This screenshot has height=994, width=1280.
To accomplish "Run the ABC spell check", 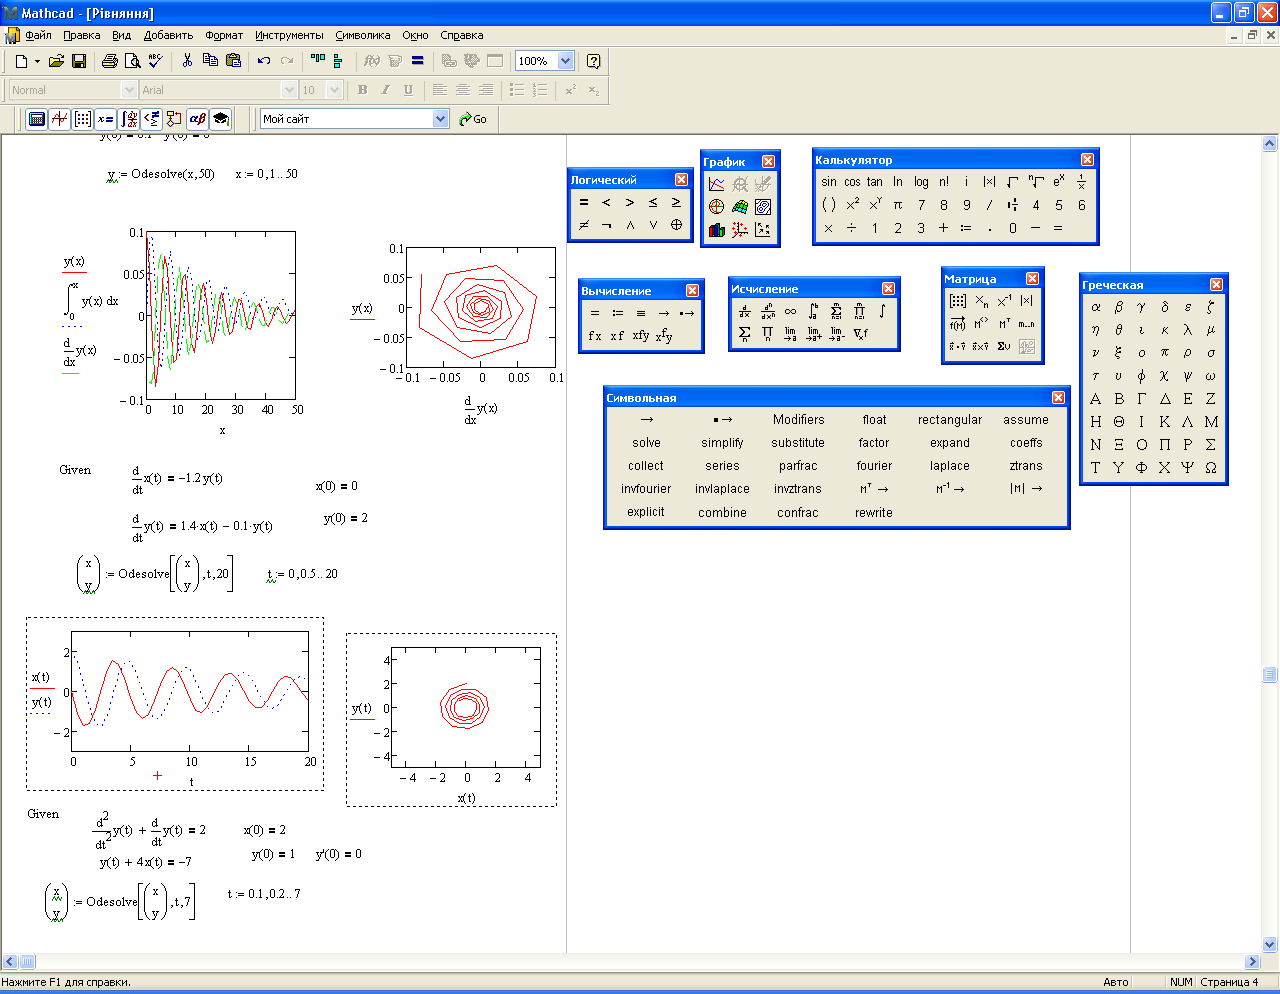I will point(155,61).
